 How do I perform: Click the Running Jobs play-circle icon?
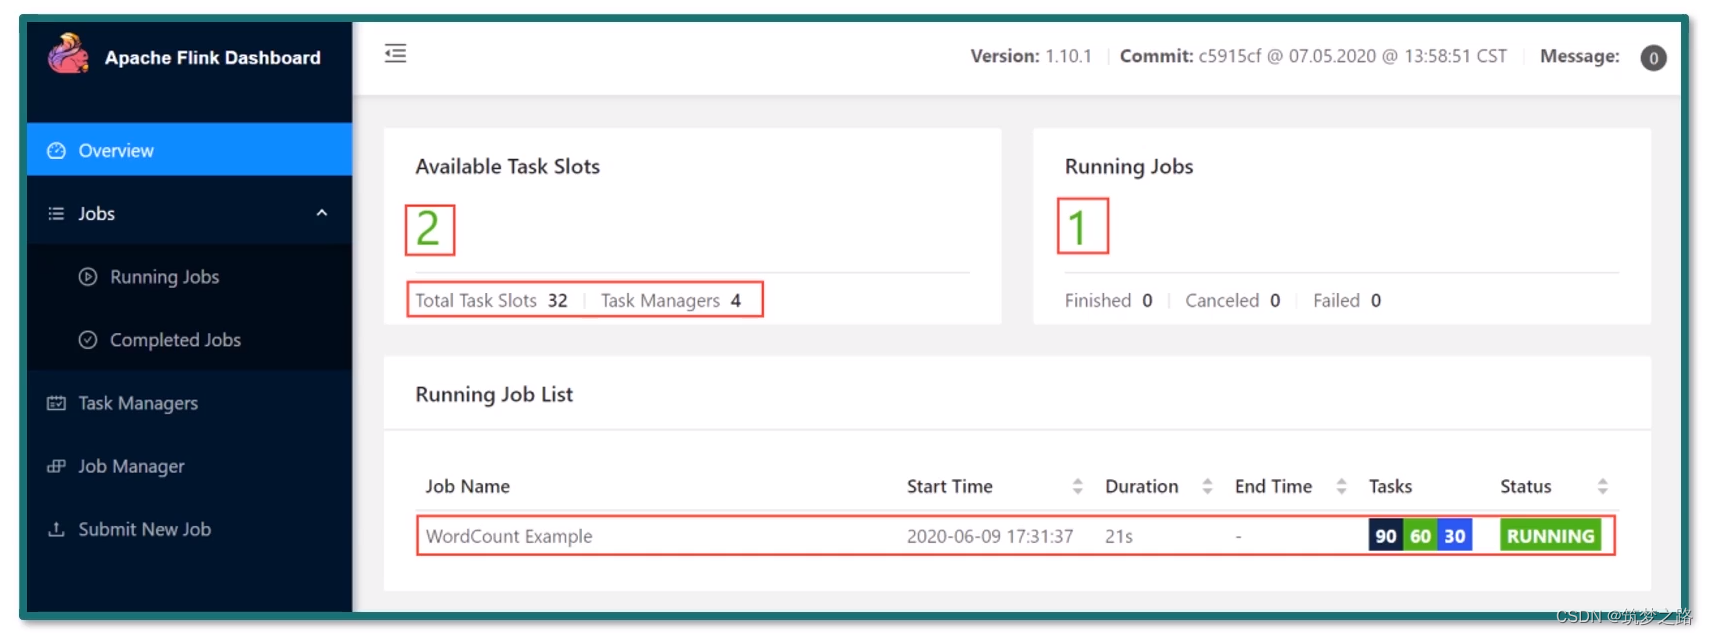pos(88,277)
